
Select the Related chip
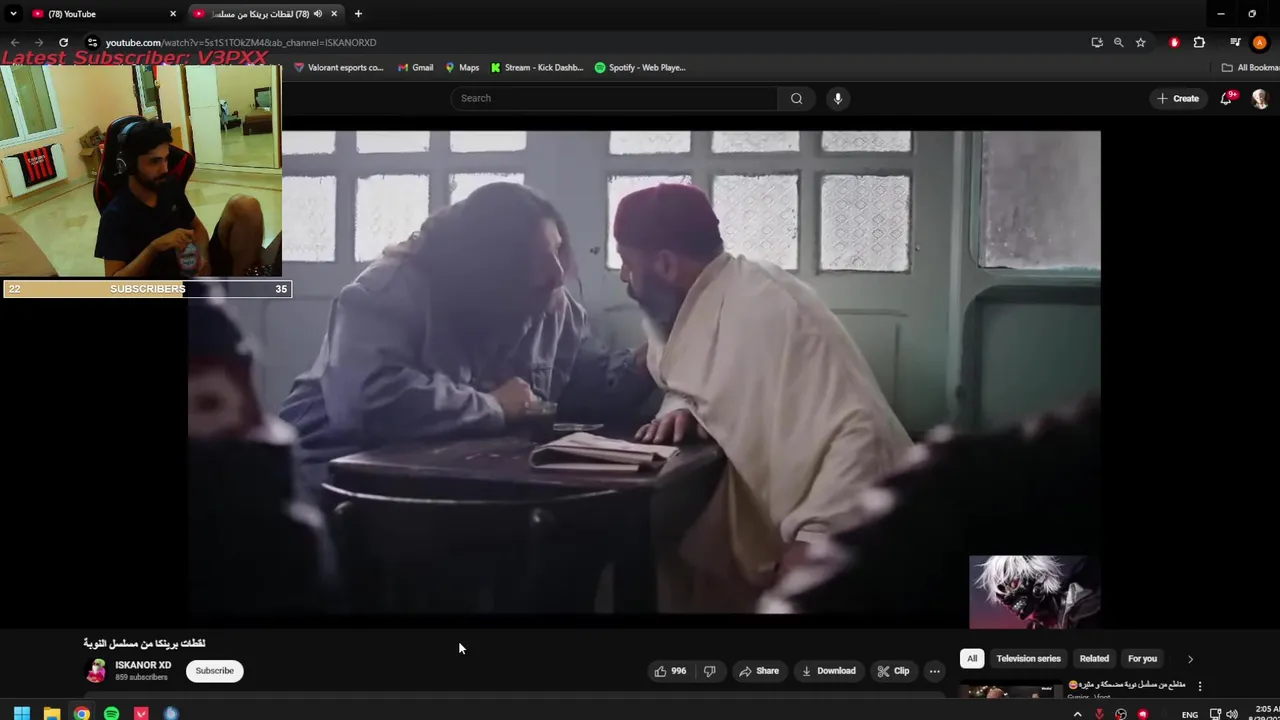click(x=1094, y=658)
